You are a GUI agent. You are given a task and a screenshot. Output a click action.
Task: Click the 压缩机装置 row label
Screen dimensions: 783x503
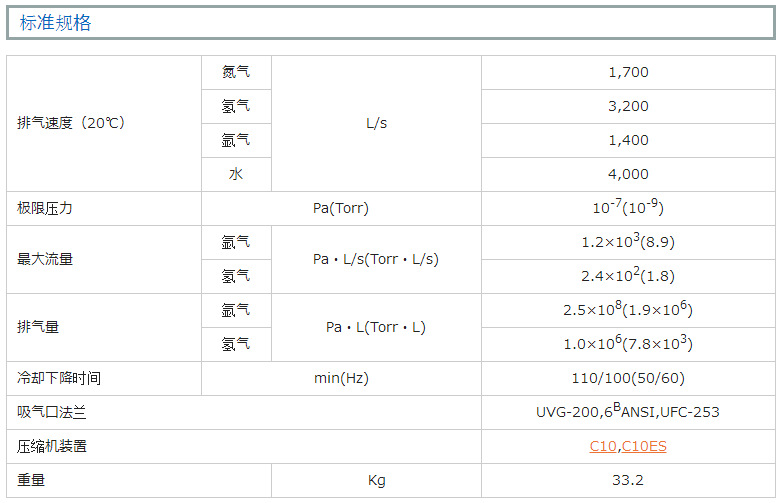coord(52,446)
